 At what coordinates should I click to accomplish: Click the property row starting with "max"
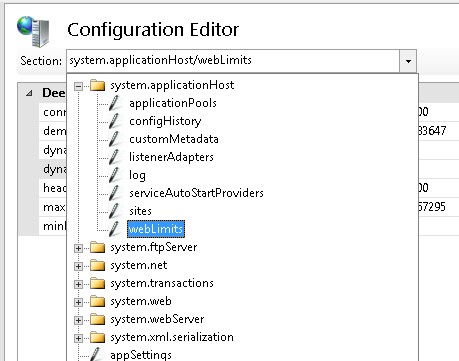tap(53, 207)
